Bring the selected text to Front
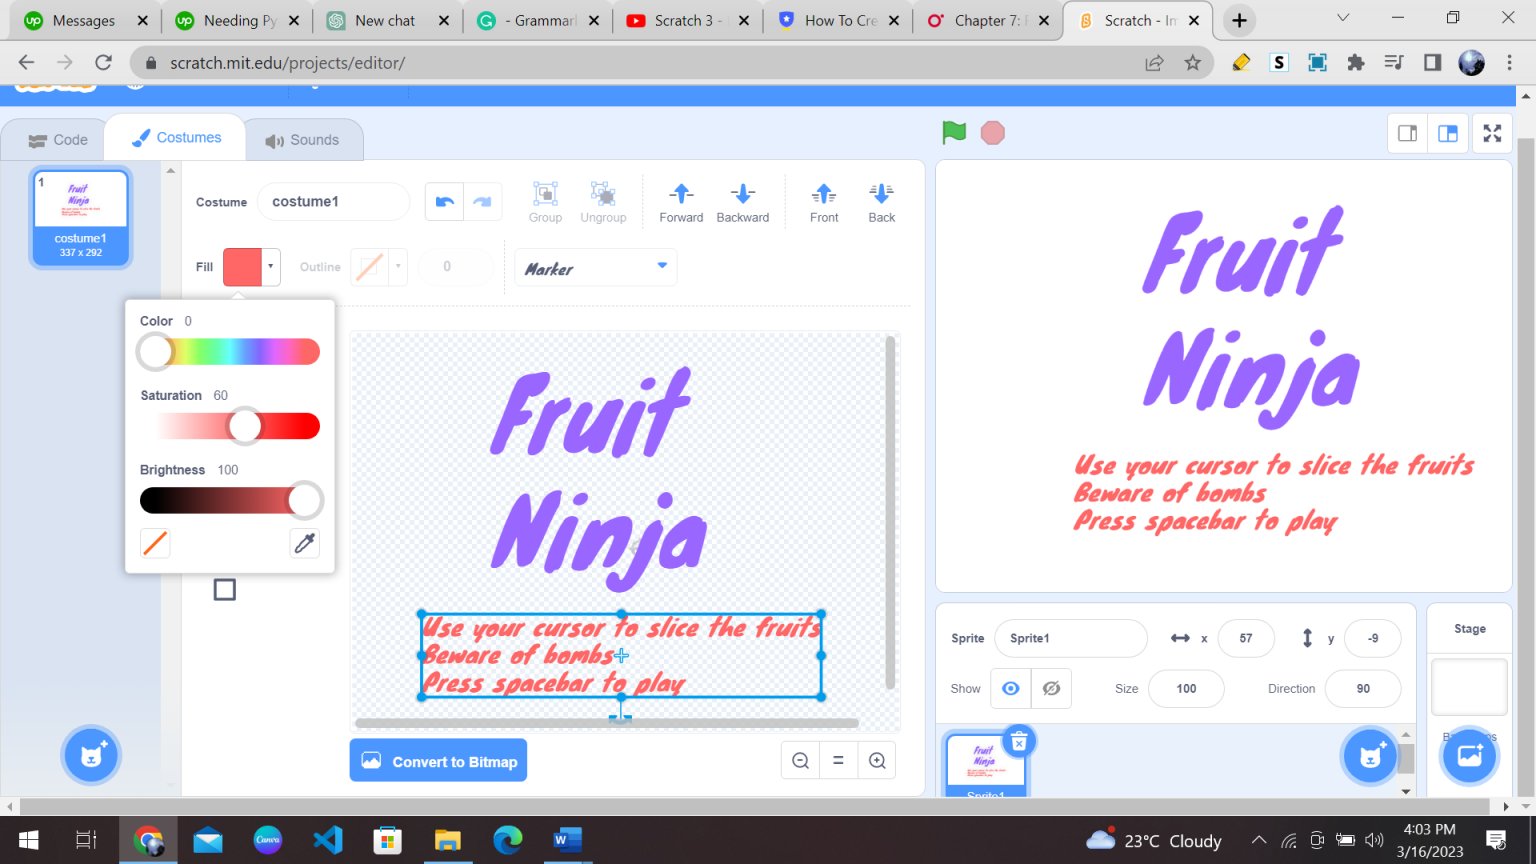Image resolution: width=1536 pixels, height=864 pixels. pos(823,201)
